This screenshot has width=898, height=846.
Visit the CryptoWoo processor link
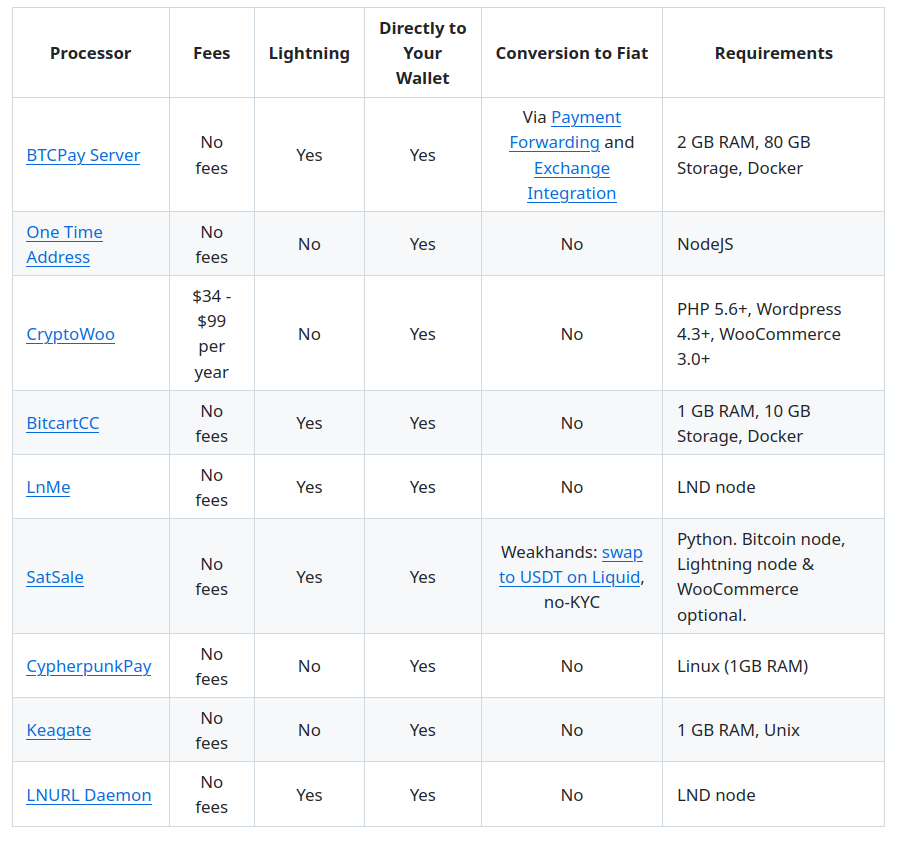tap(70, 334)
